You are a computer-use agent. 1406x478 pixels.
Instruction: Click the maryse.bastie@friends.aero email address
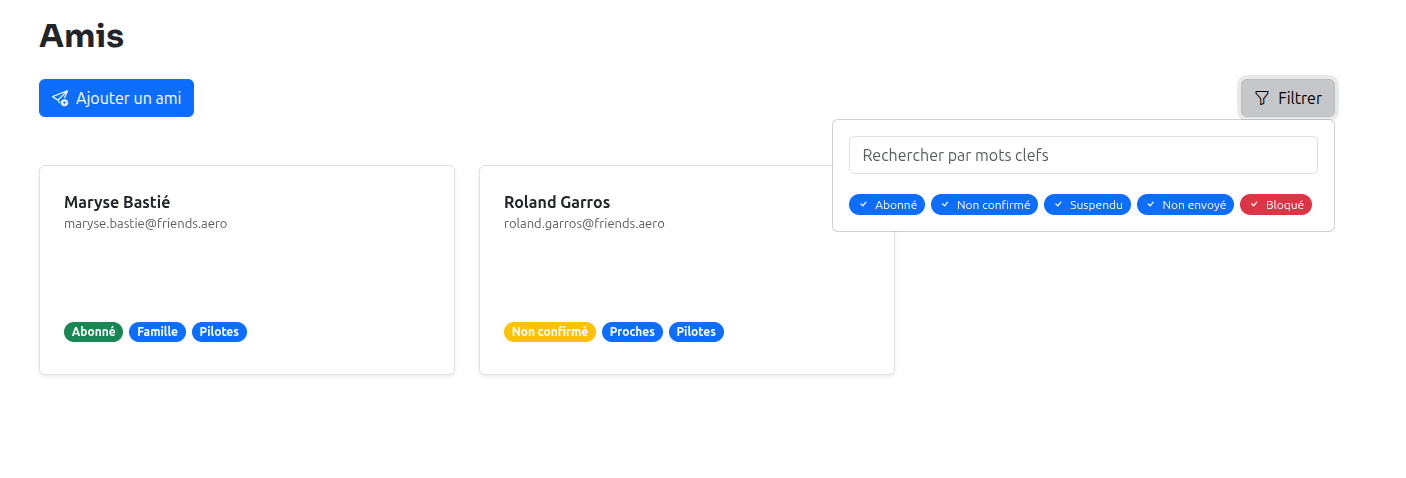click(145, 224)
